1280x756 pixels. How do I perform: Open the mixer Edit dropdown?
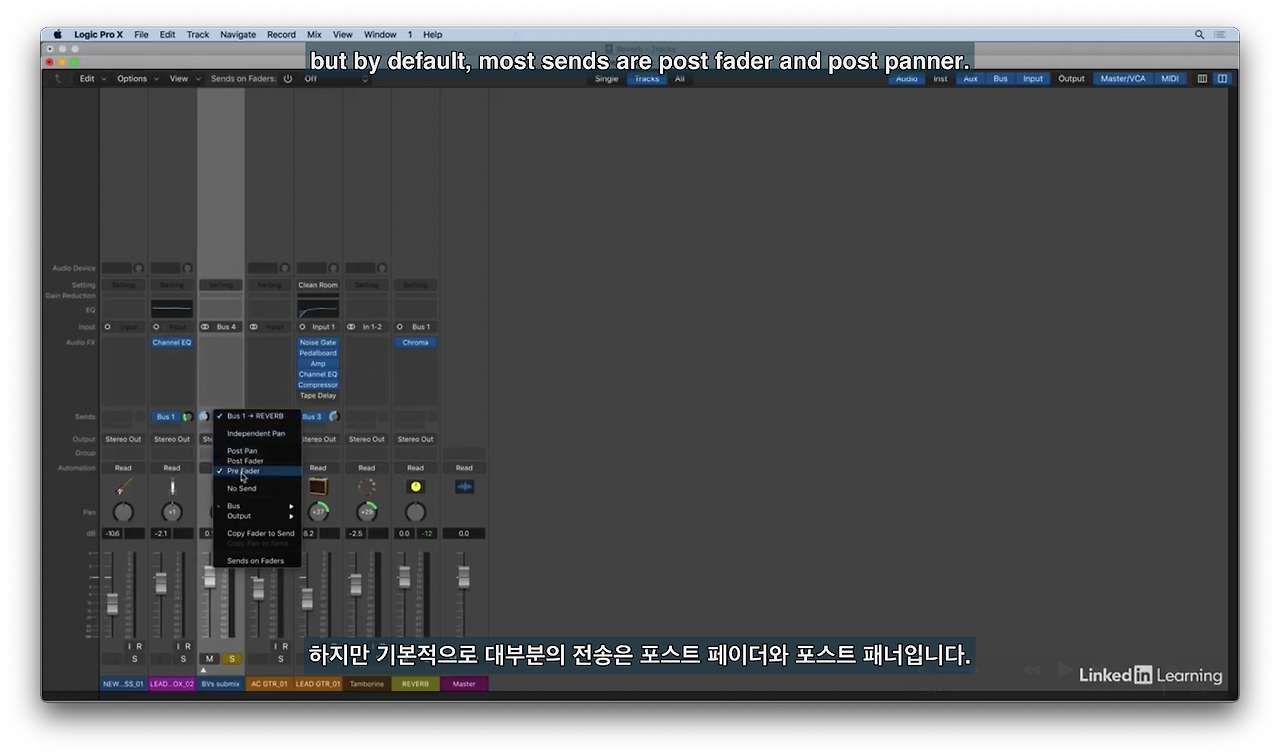click(92, 79)
